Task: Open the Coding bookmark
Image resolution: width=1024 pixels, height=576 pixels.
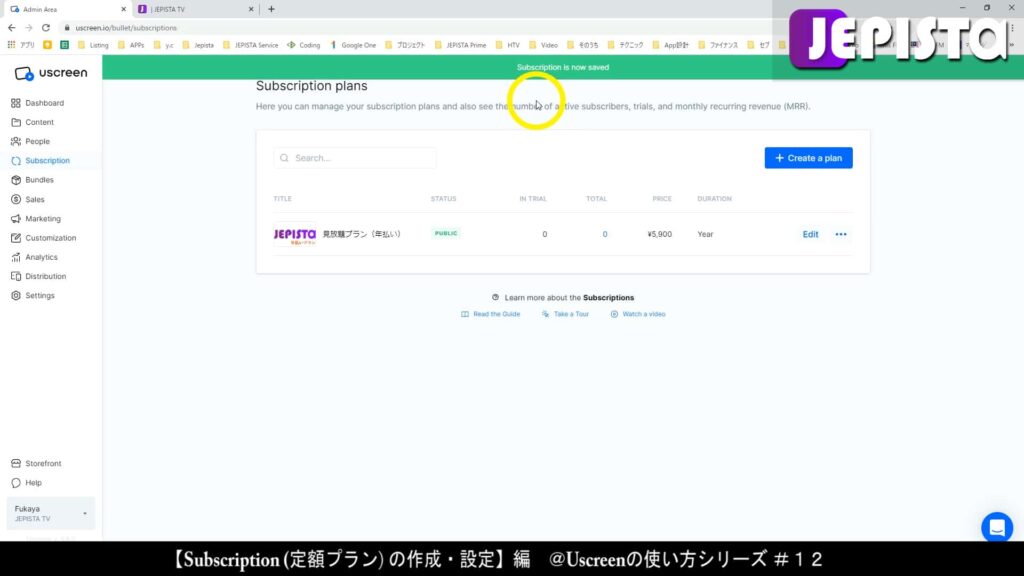Action: coord(304,45)
